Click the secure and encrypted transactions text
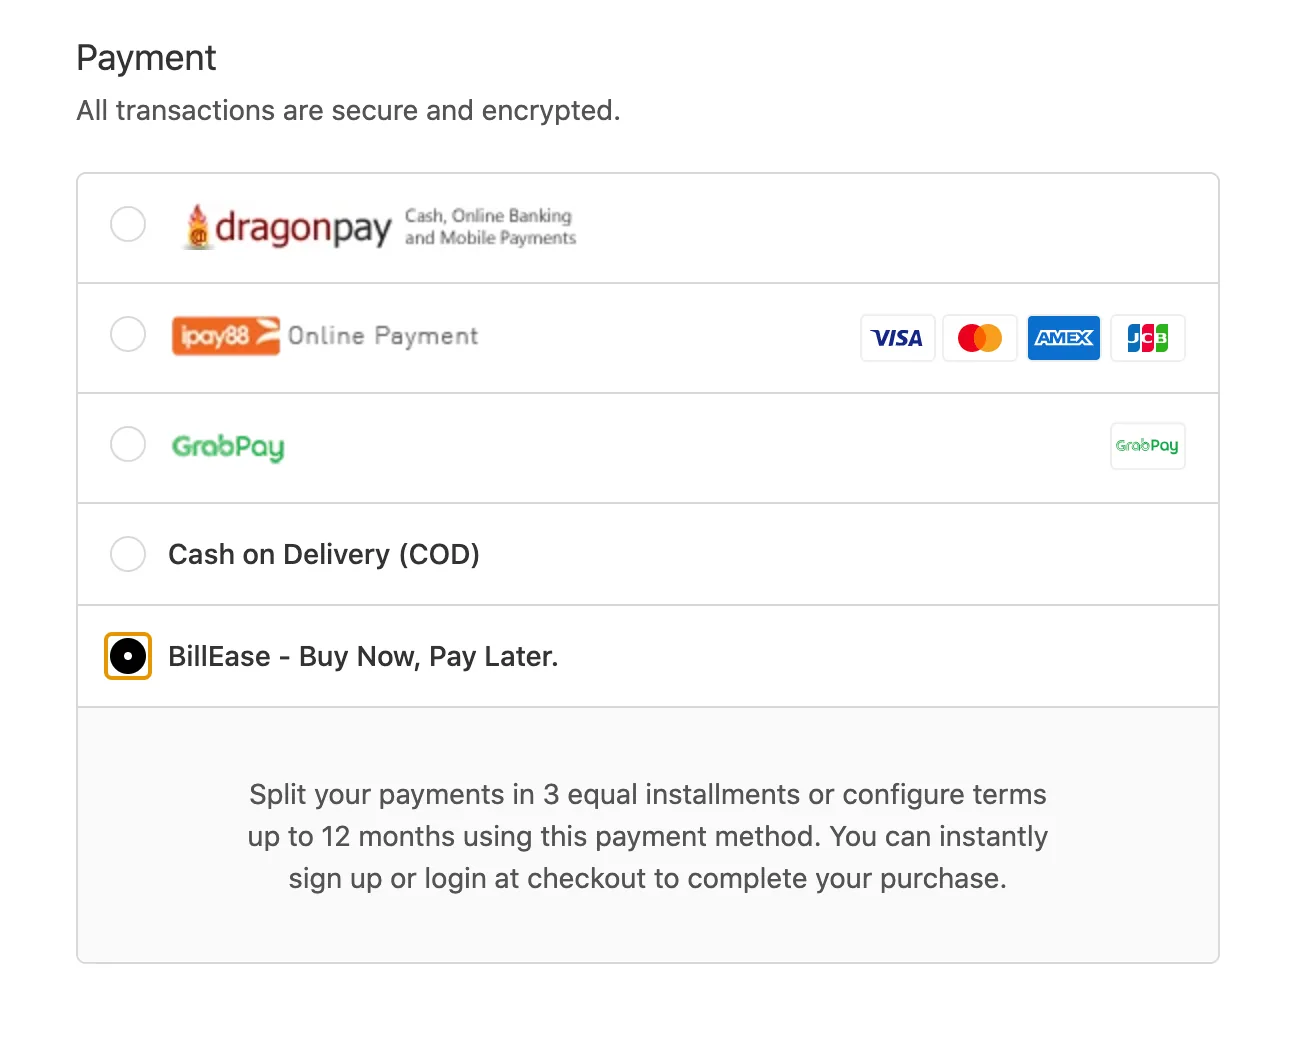 click(348, 110)
